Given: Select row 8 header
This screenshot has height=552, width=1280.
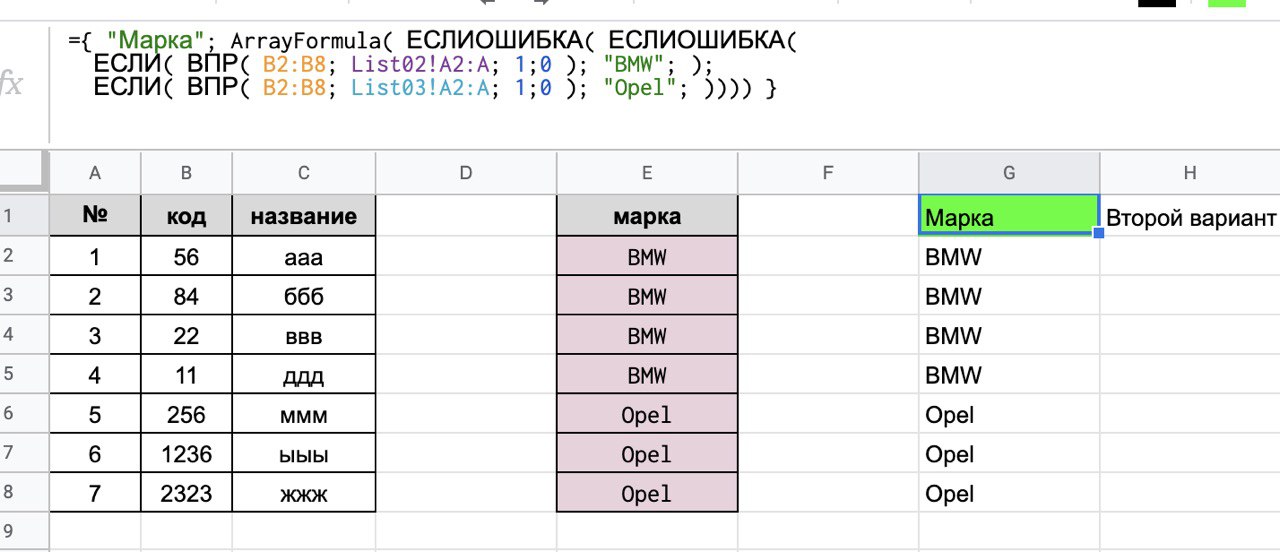Looking at the screenshot, I should point(24,493).
